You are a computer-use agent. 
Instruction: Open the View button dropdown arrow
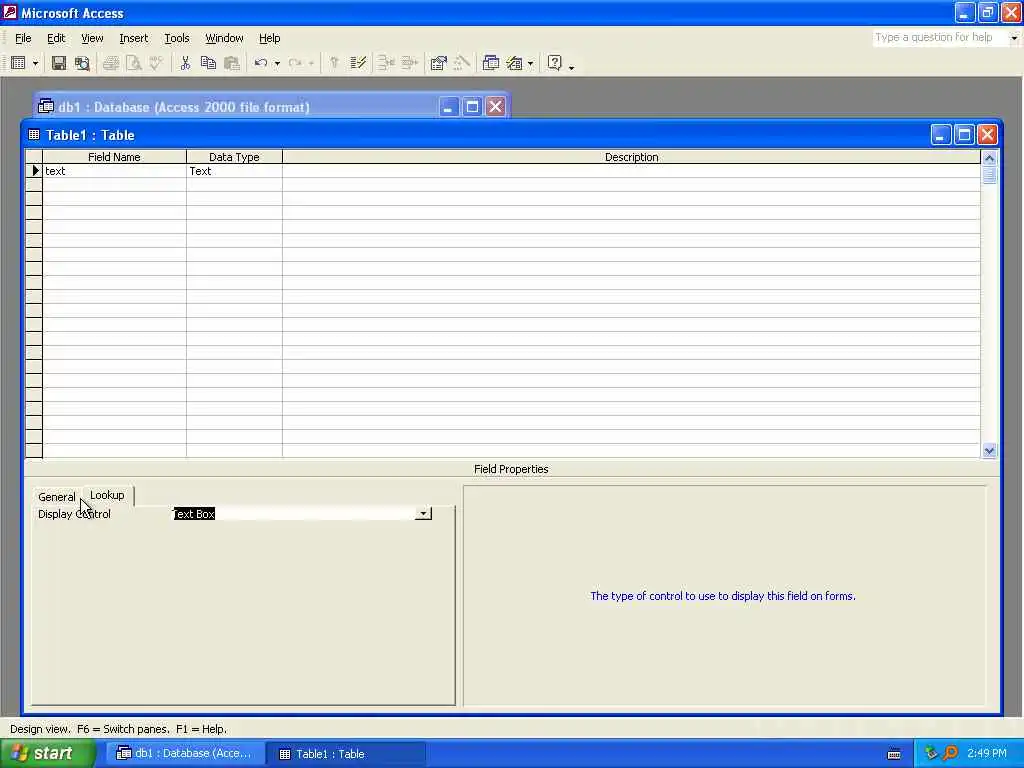point(35,63)
